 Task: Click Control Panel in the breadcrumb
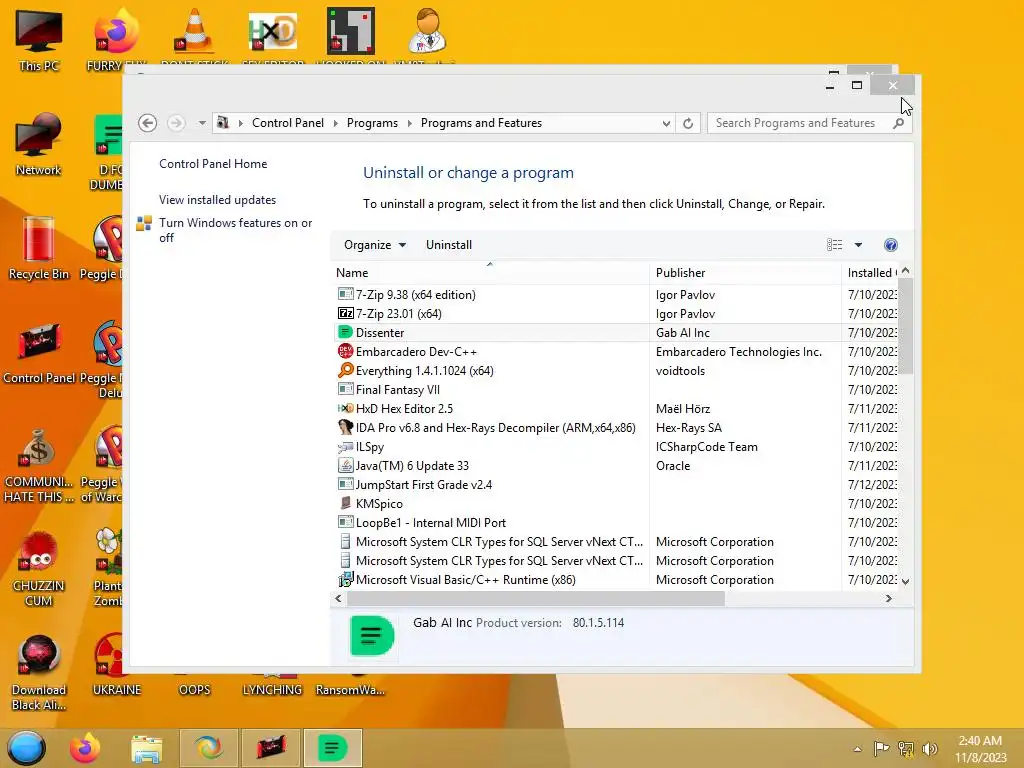288,123
